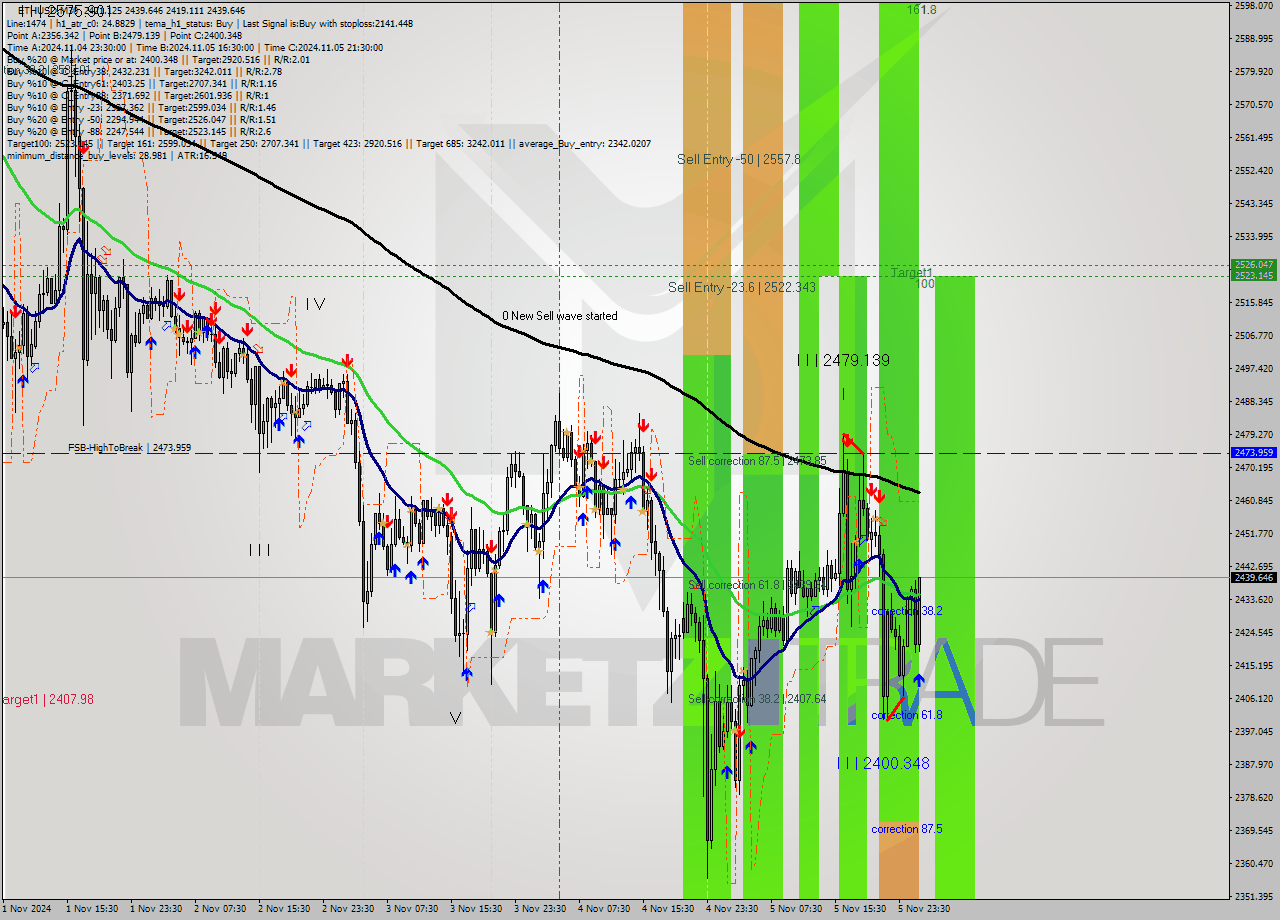Viewport: 1280px width, 920px height.
Task: Select the red 'arget1 | 2407.98' label
Action: [x=47, y=699]
